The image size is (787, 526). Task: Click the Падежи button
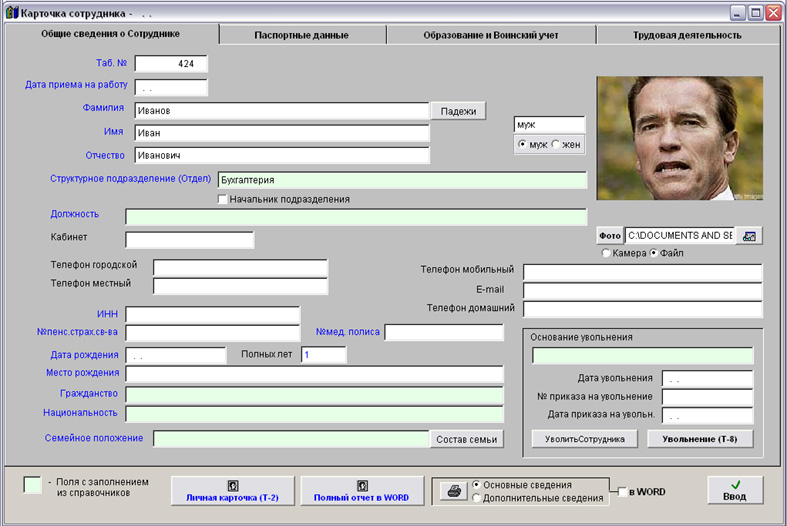pyautogui.click(x=459, y=110)
